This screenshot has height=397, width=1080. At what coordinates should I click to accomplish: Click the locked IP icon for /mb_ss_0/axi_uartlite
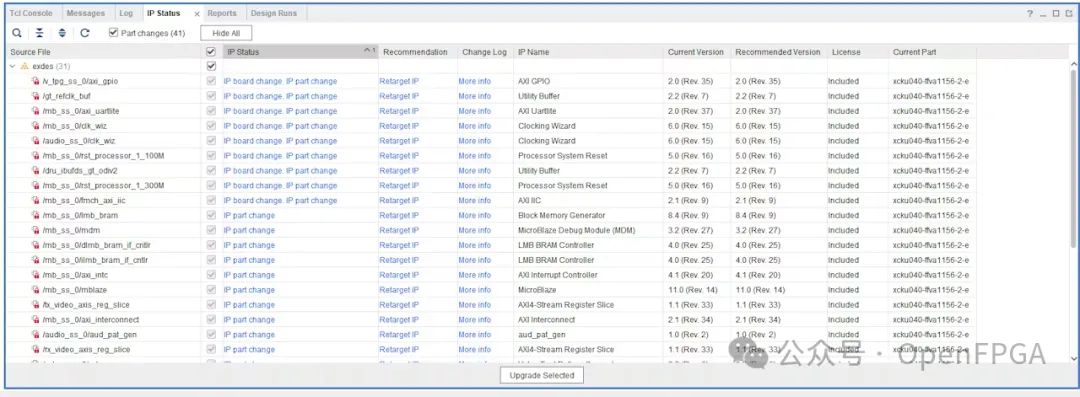36,111
